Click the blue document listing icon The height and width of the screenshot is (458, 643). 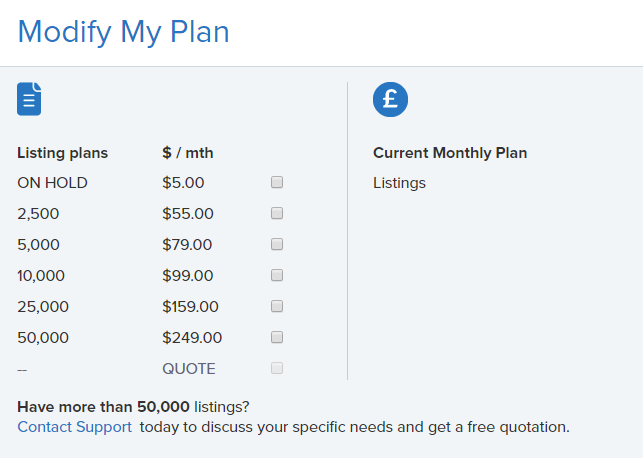pyautogui.click(x=29, y=99)
